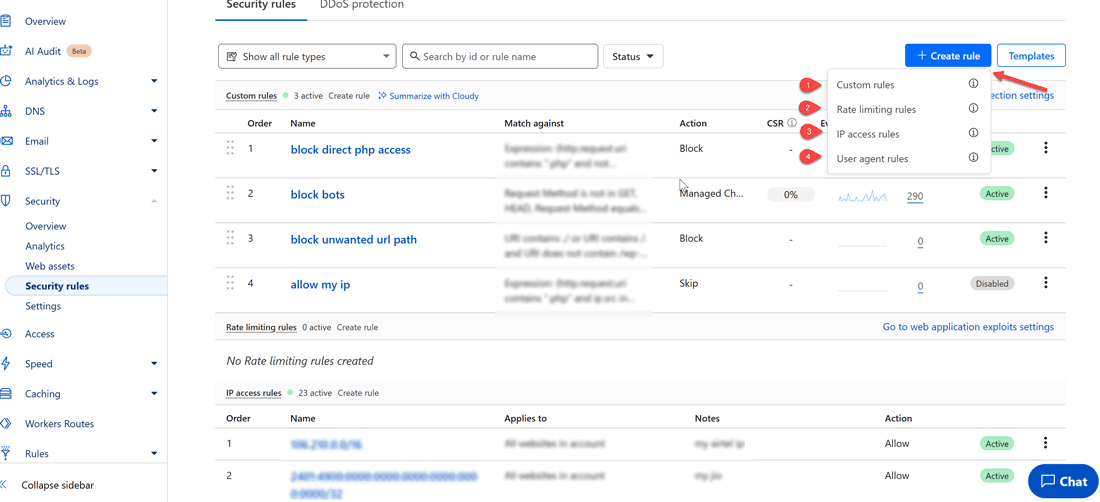This screenshot has height=502, width=1100.
Task: Expand the Speed menu arrow
Action: [x=154, y=364]
